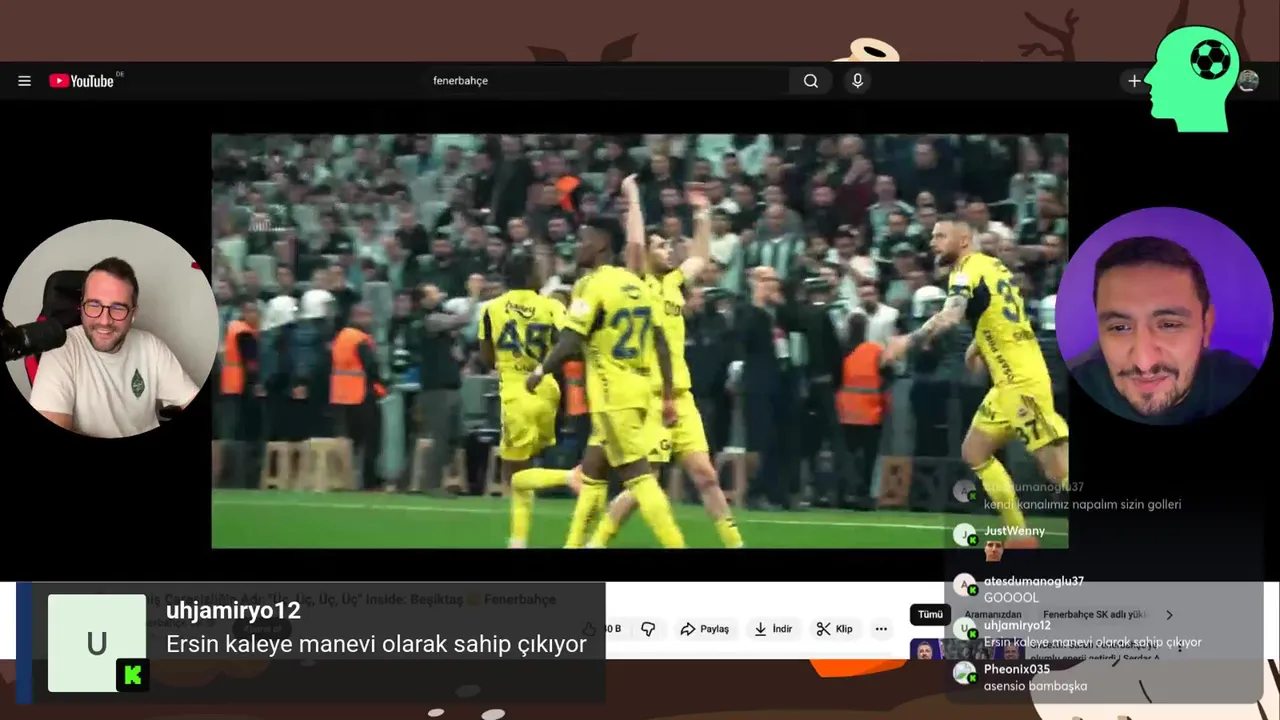This screenshot has height=720, width=1280.
Task: Click the 'asensio bambaşka' chat message
Action: coord(1035,685)
